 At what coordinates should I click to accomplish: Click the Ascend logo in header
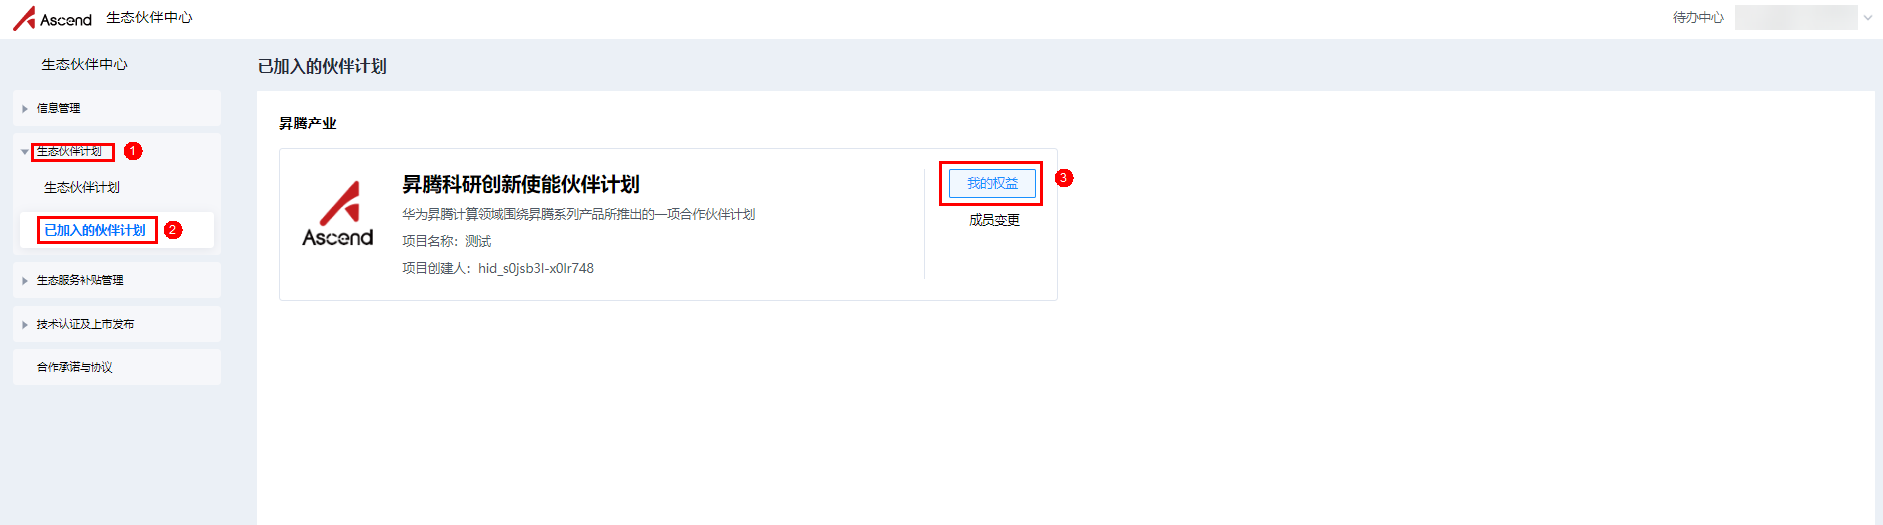[x=52, y=18]
